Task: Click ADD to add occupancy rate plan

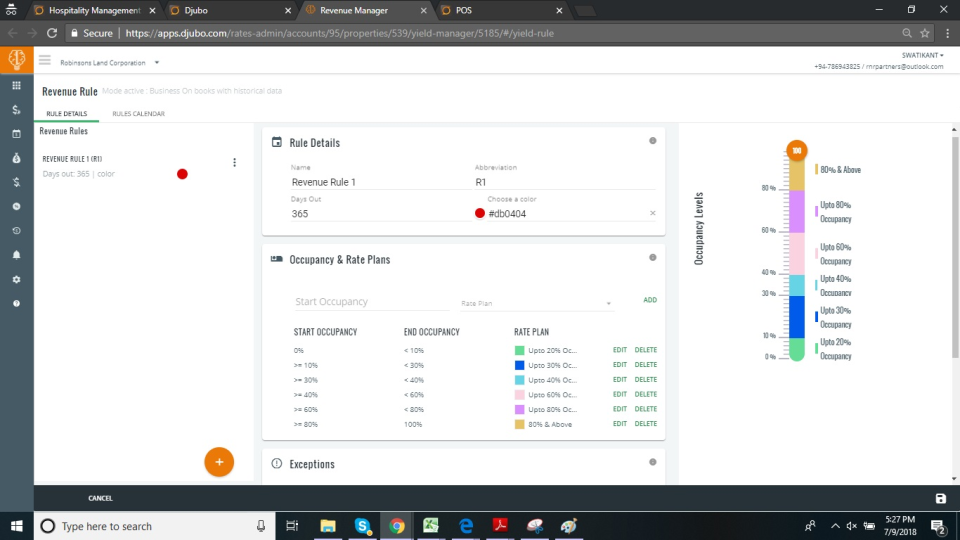Action: (650, 300)
